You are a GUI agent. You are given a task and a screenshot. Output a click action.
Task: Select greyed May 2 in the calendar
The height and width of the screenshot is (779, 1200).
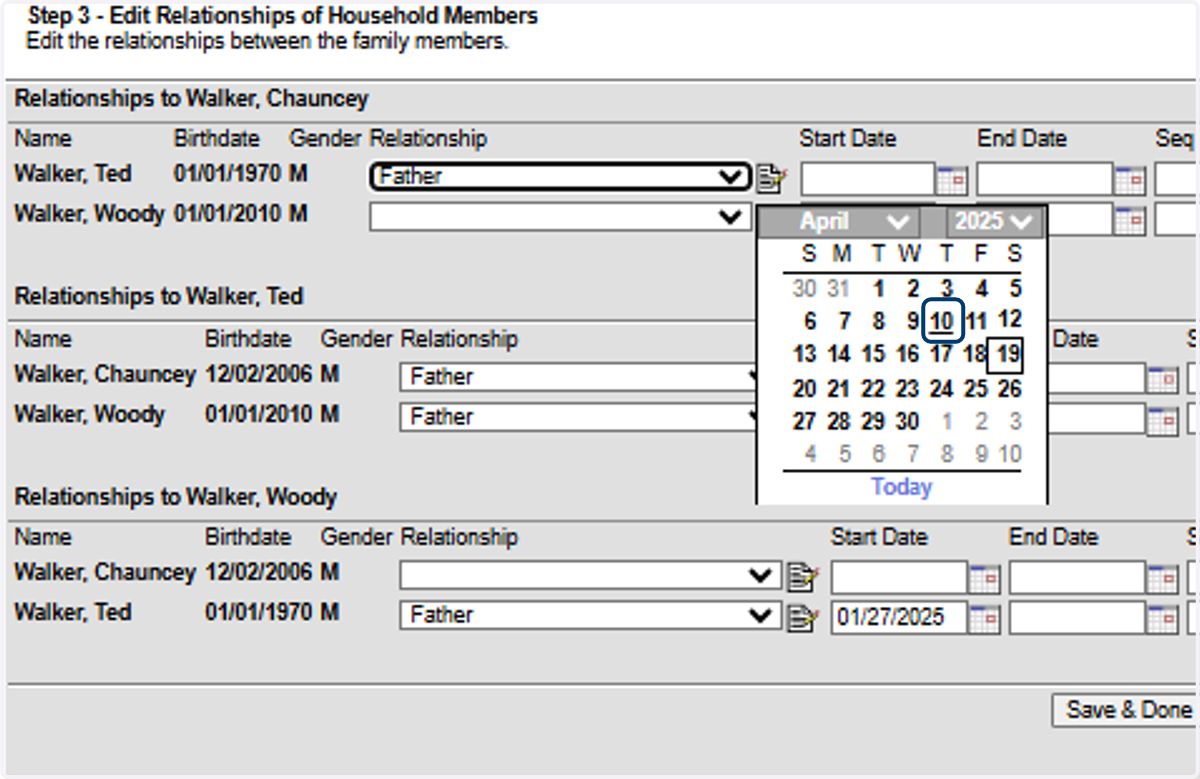tap(981, 421)
